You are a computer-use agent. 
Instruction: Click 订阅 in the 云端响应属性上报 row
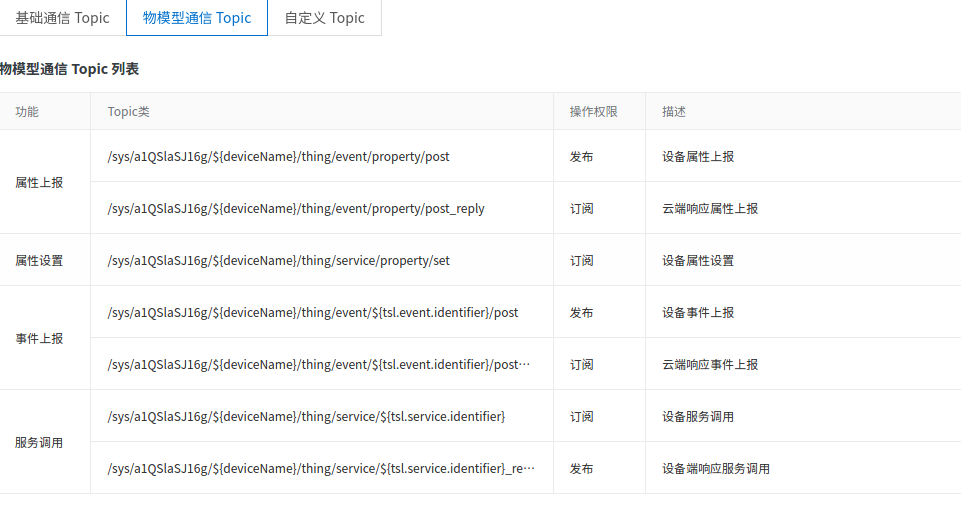point(581,209)
